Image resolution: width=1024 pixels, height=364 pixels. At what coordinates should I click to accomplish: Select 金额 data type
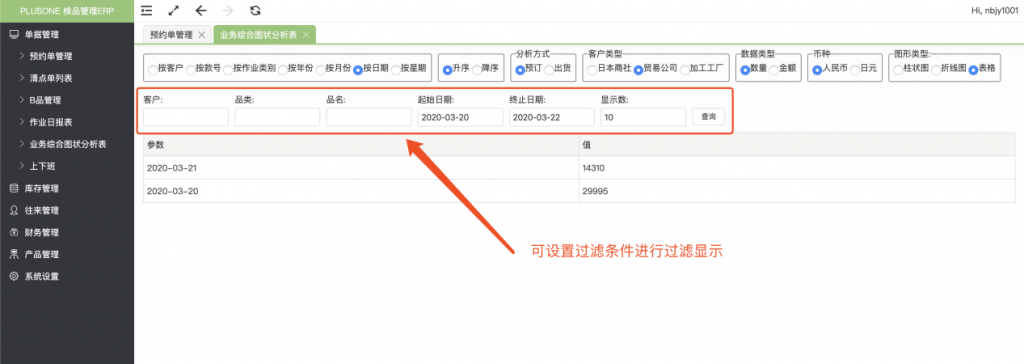[x=774, y=69]
